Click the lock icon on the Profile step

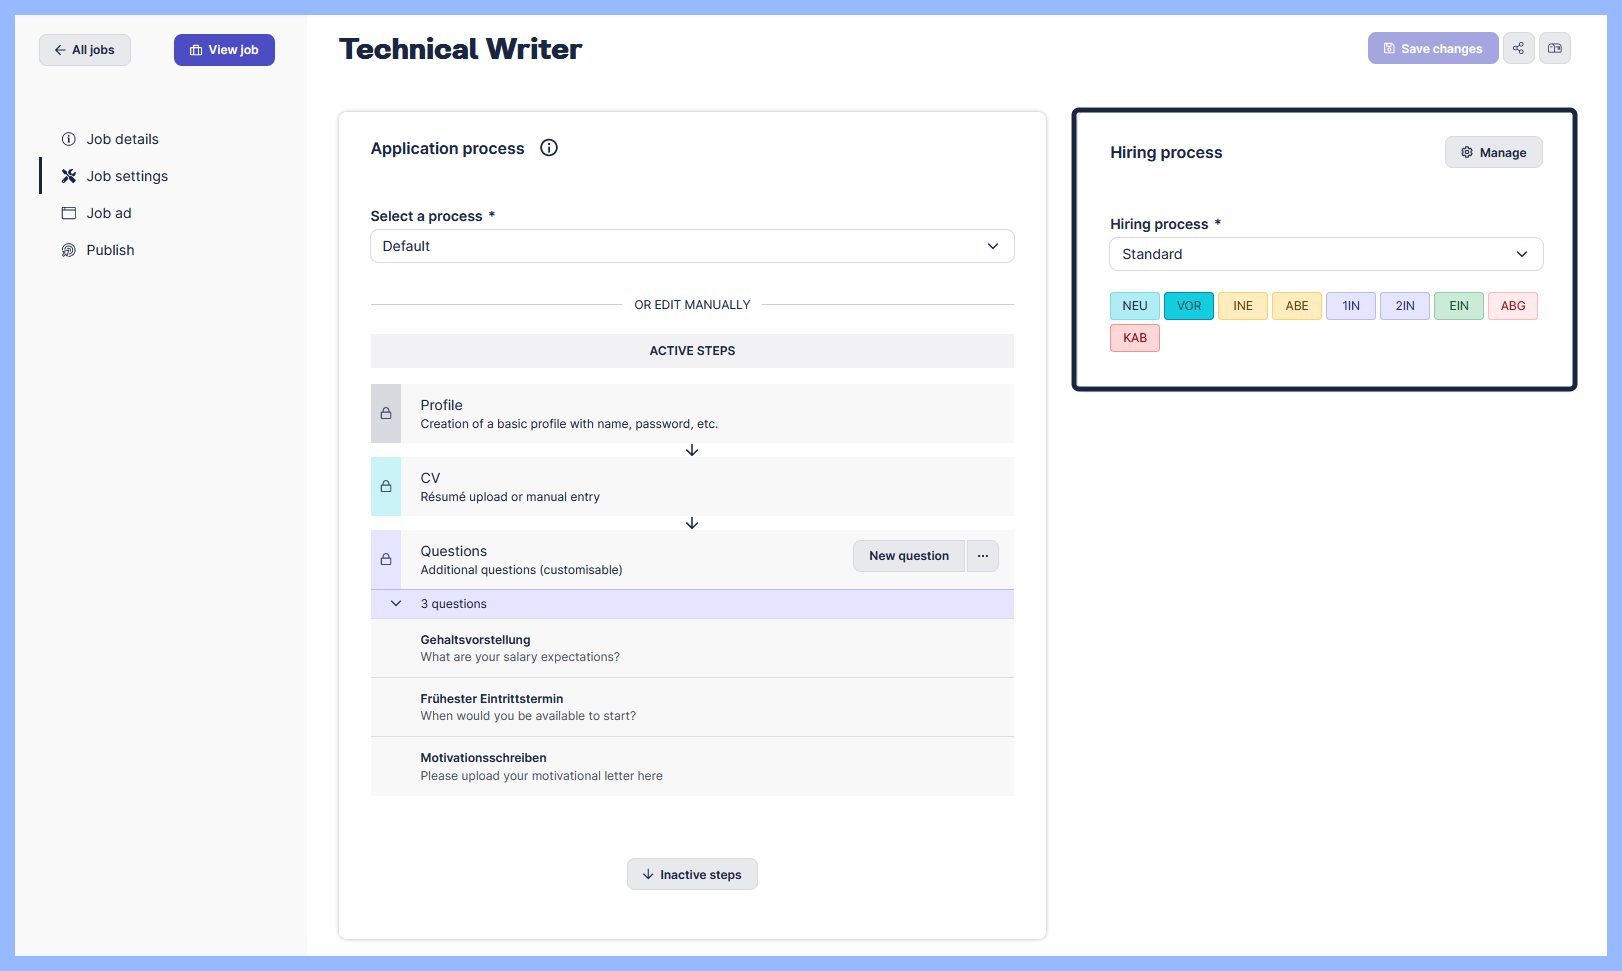click(x=386, y=413)
